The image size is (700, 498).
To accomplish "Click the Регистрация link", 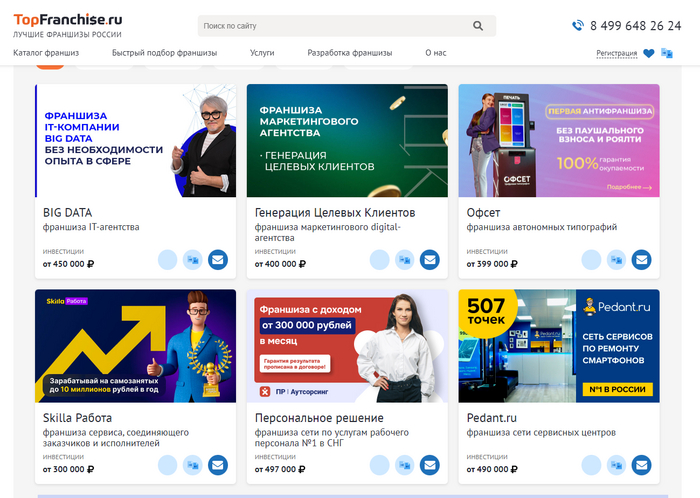I will pyautogui.click(x=617, y=53).
